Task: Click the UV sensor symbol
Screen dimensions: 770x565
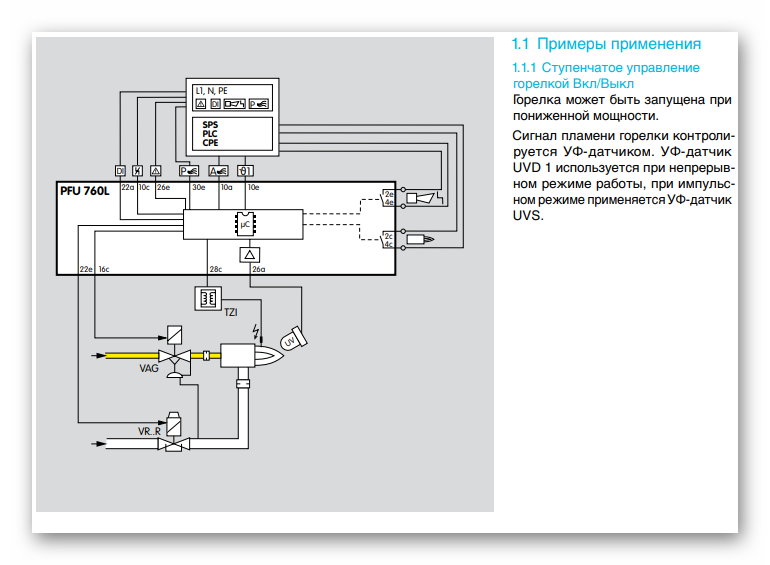Action: point(291,340)
